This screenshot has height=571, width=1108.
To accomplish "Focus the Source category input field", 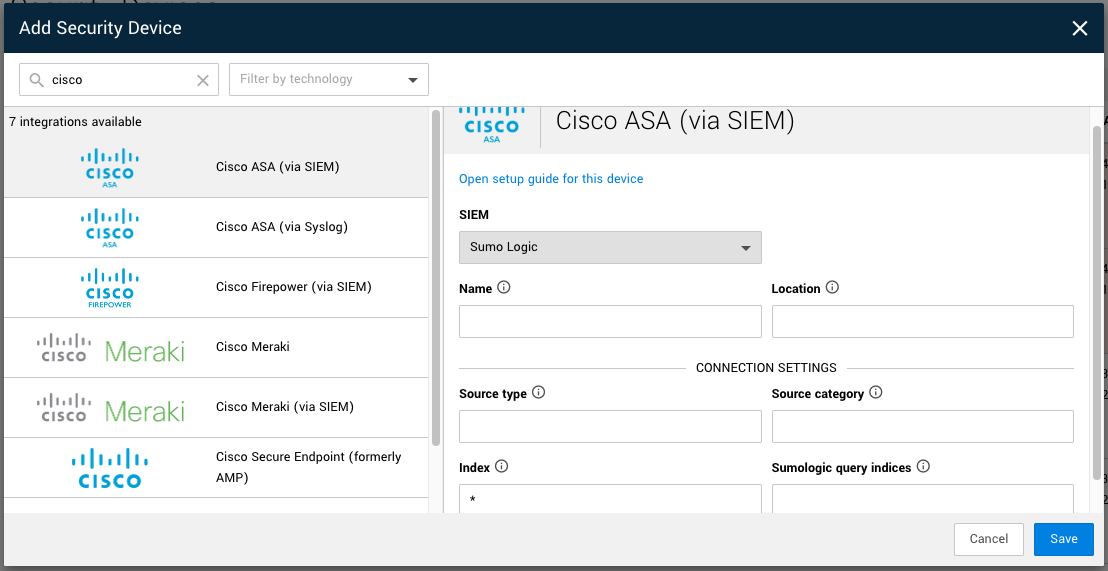I will point(923,426).
